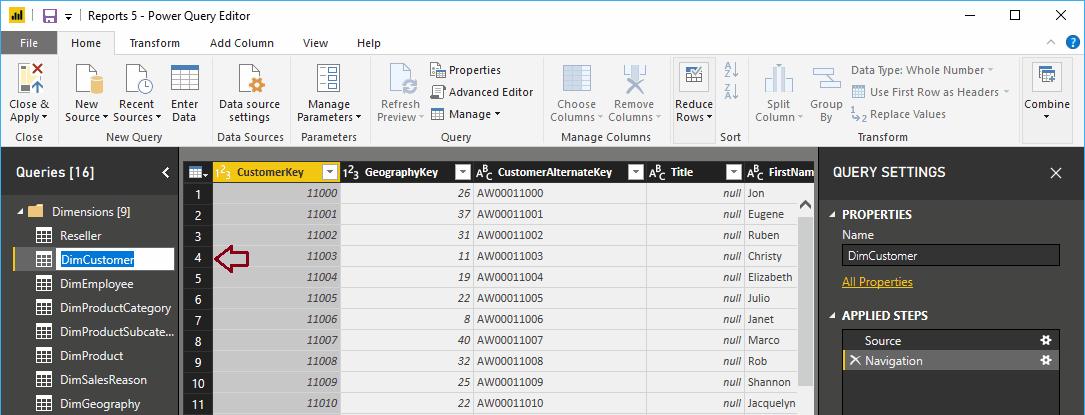1085x415 pixels.
Task: Open the Advanced Editor
Action: [482, 92]
